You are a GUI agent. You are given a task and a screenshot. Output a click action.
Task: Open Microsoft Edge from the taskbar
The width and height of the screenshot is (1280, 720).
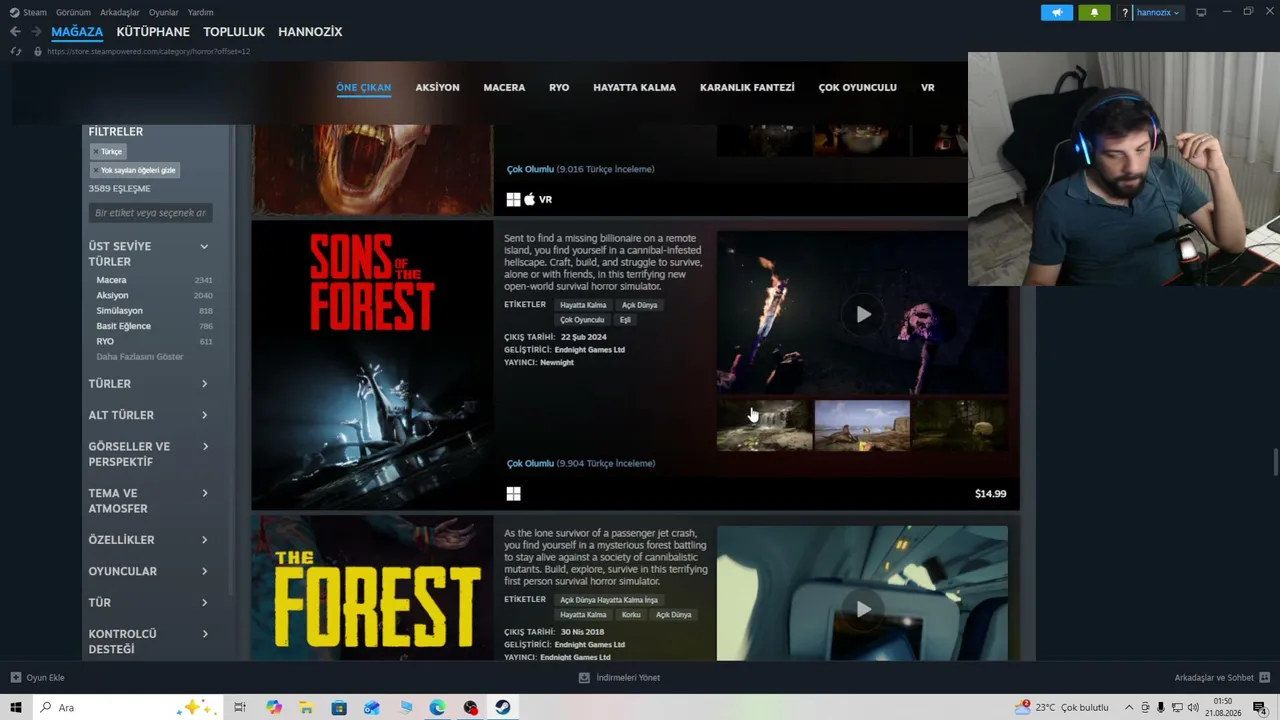pyautogui.click(x=437, y=708)
